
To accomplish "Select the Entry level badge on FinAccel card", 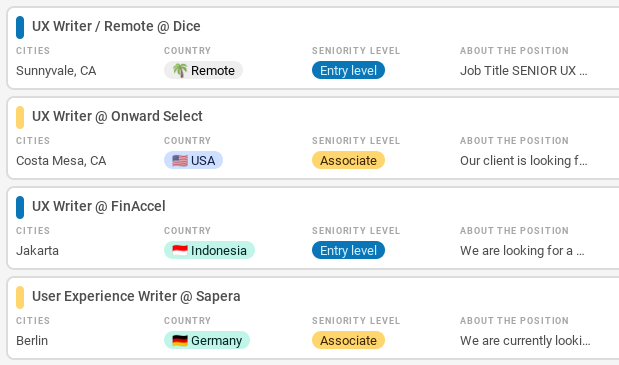I will click(x=348, y=250).
